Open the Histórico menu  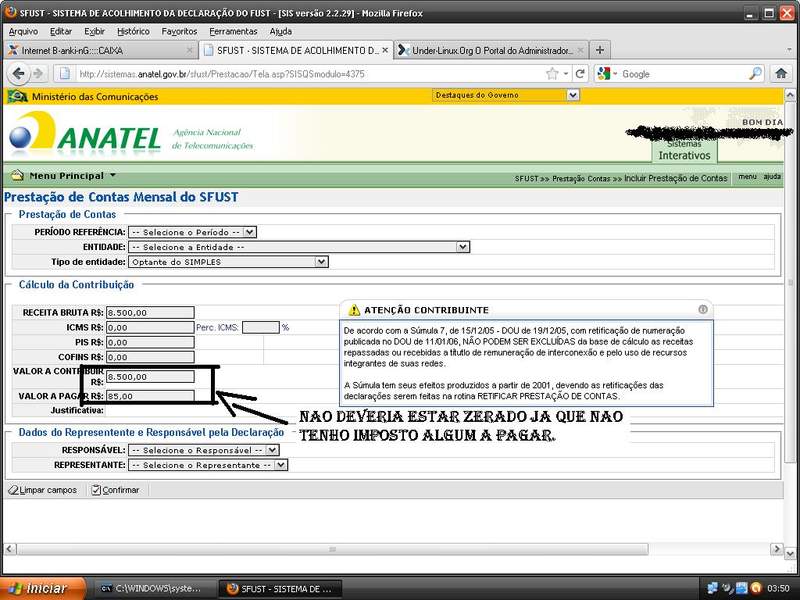pos(133,31)
